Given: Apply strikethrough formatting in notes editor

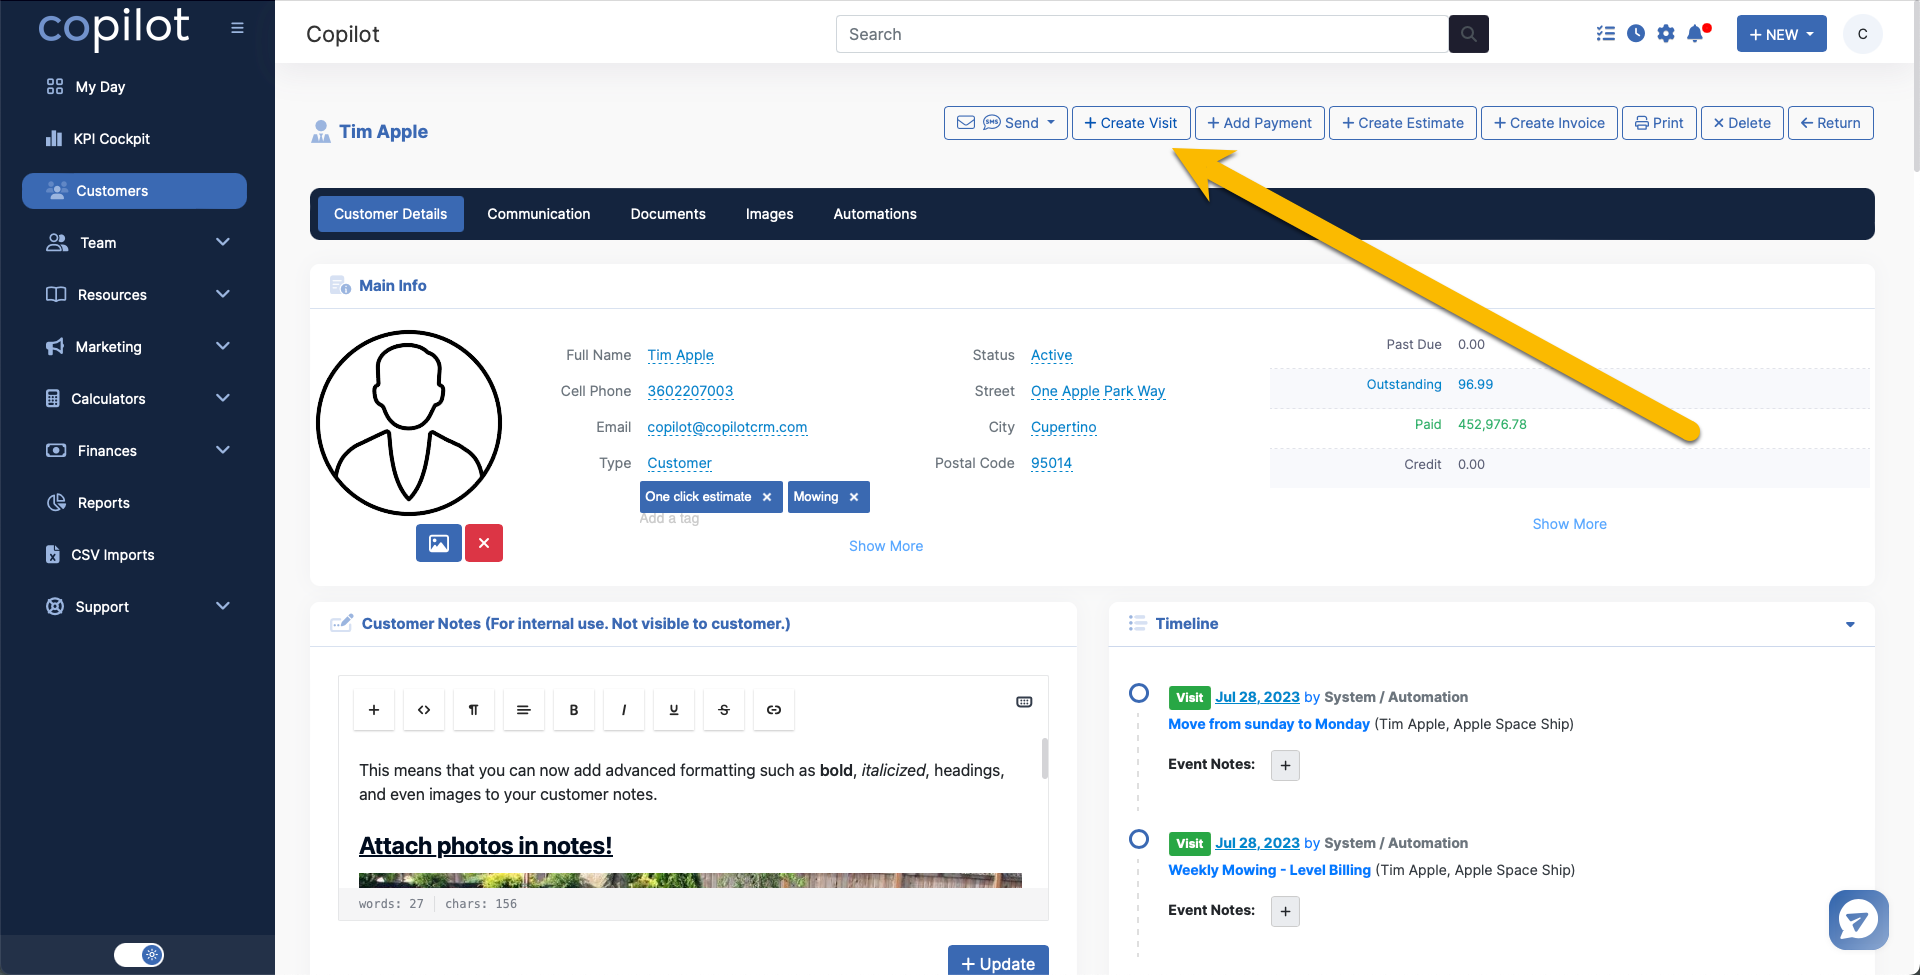Looking at the screenshot, I should point(724,710).
